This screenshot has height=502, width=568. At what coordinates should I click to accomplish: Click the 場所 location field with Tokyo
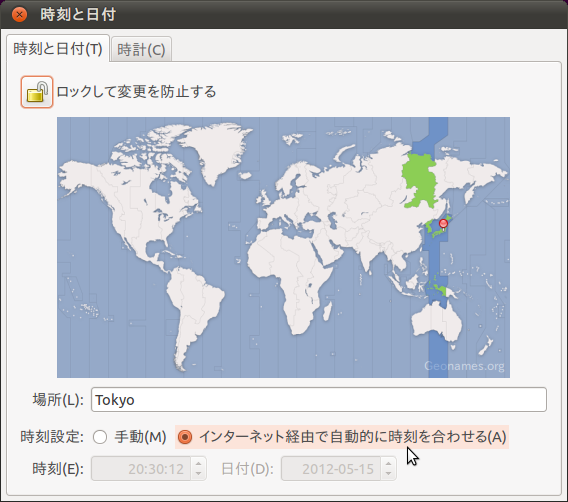tap(318, 399)
